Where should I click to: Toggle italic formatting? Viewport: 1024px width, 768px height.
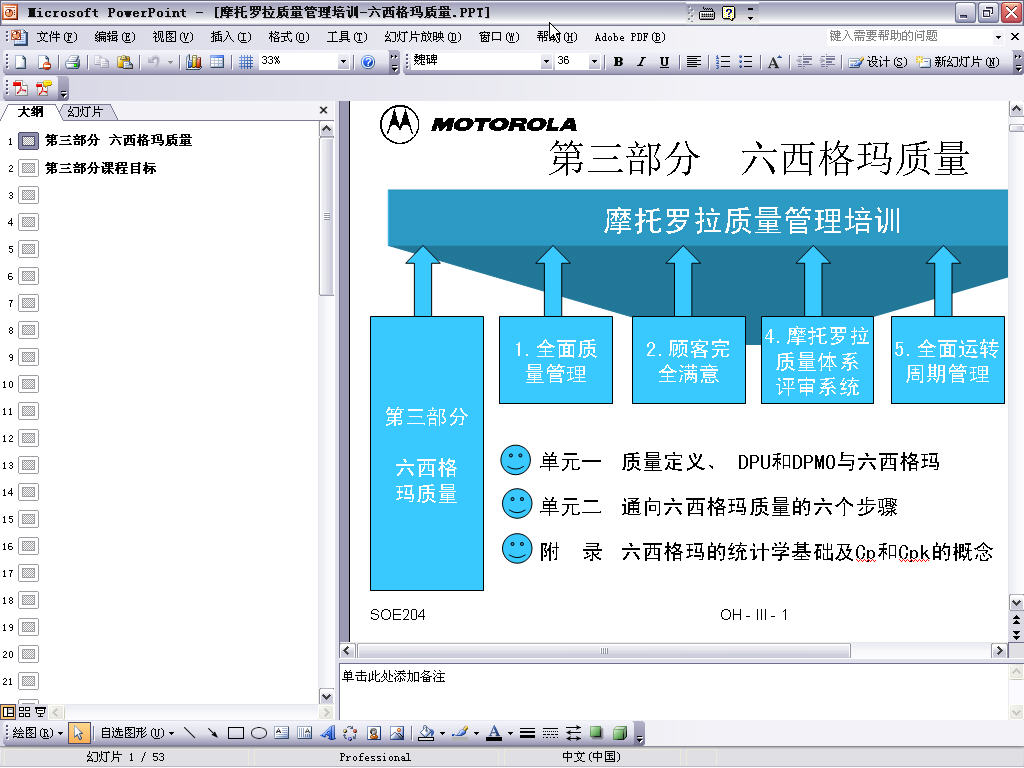[x=641, y=62]
